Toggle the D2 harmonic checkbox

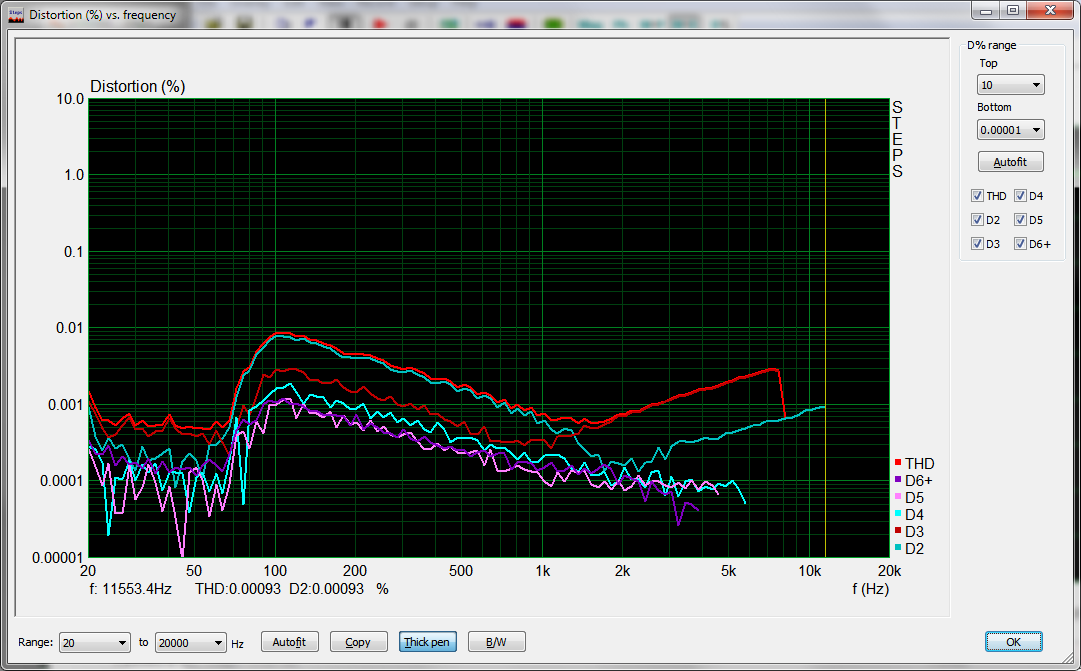(x=978, y=220)
